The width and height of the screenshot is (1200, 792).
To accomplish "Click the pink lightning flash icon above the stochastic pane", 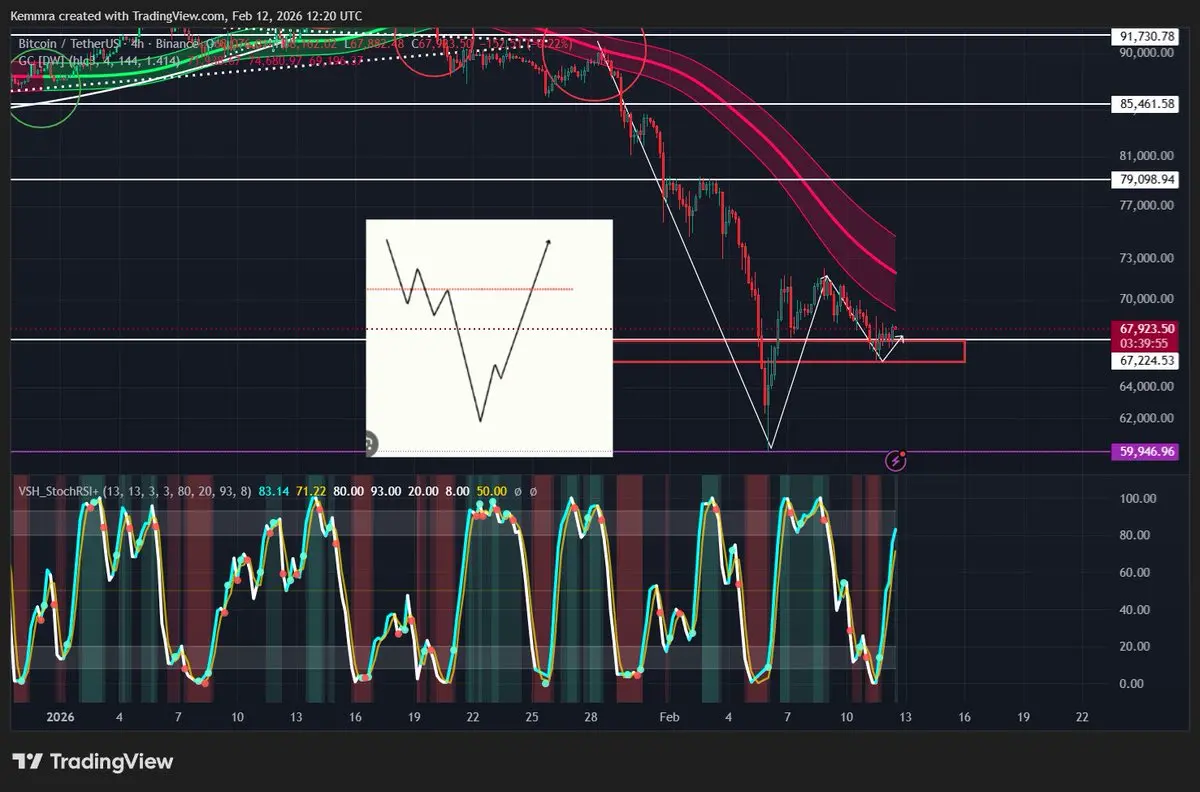I will [898, 460].
